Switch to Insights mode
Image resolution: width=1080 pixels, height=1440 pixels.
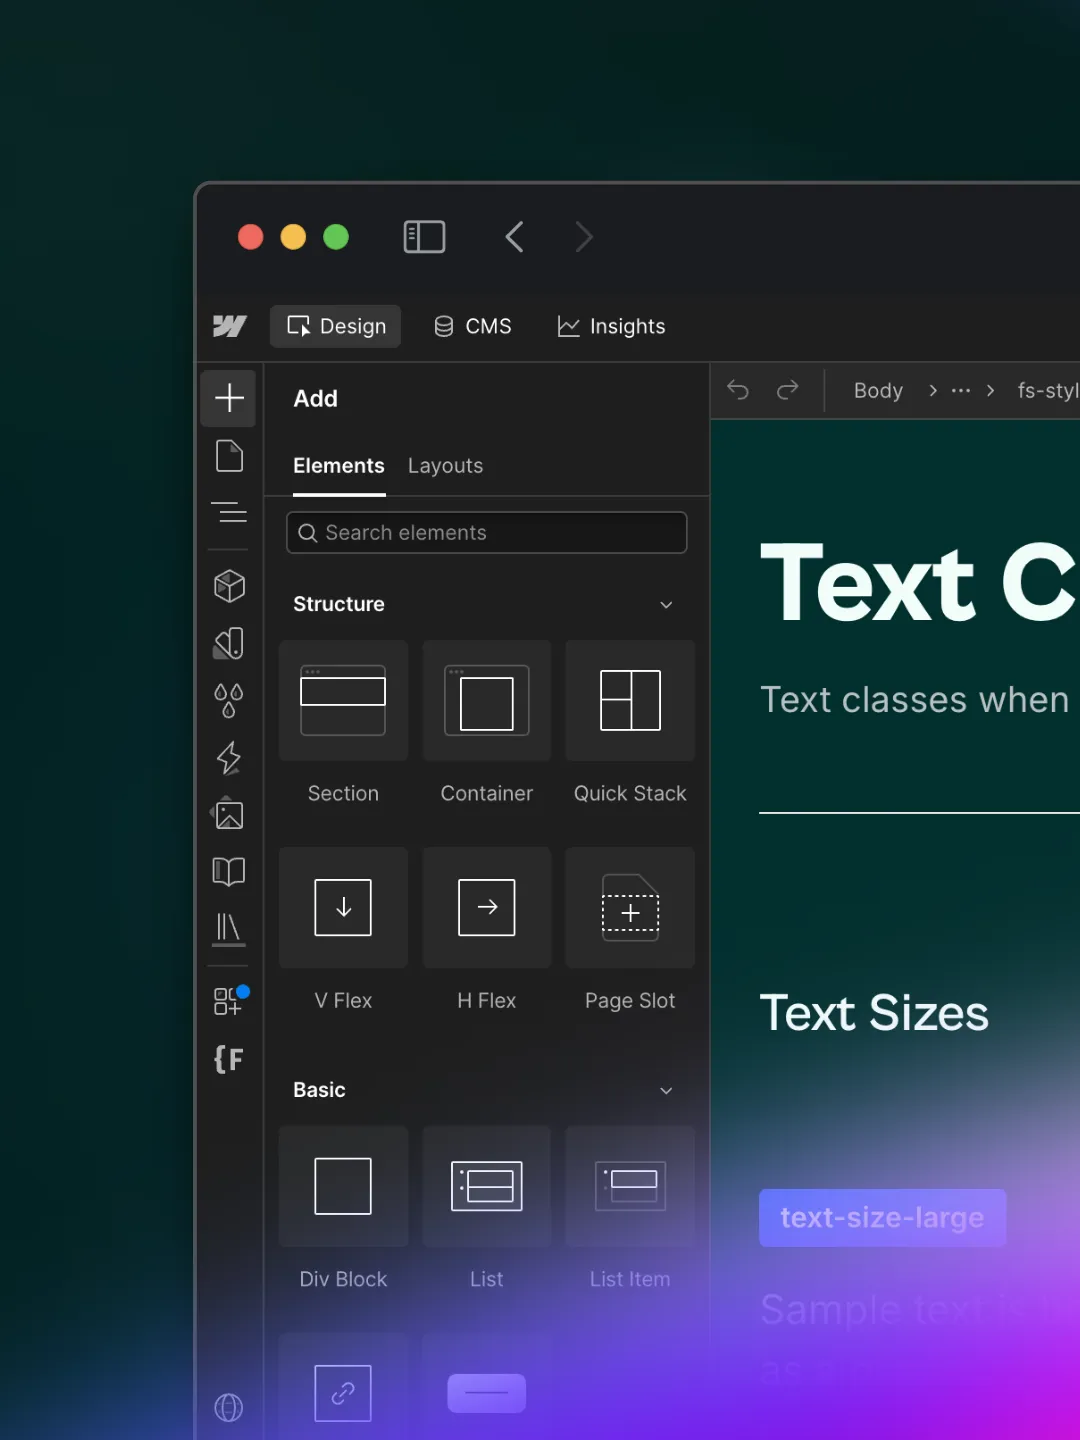611,326
